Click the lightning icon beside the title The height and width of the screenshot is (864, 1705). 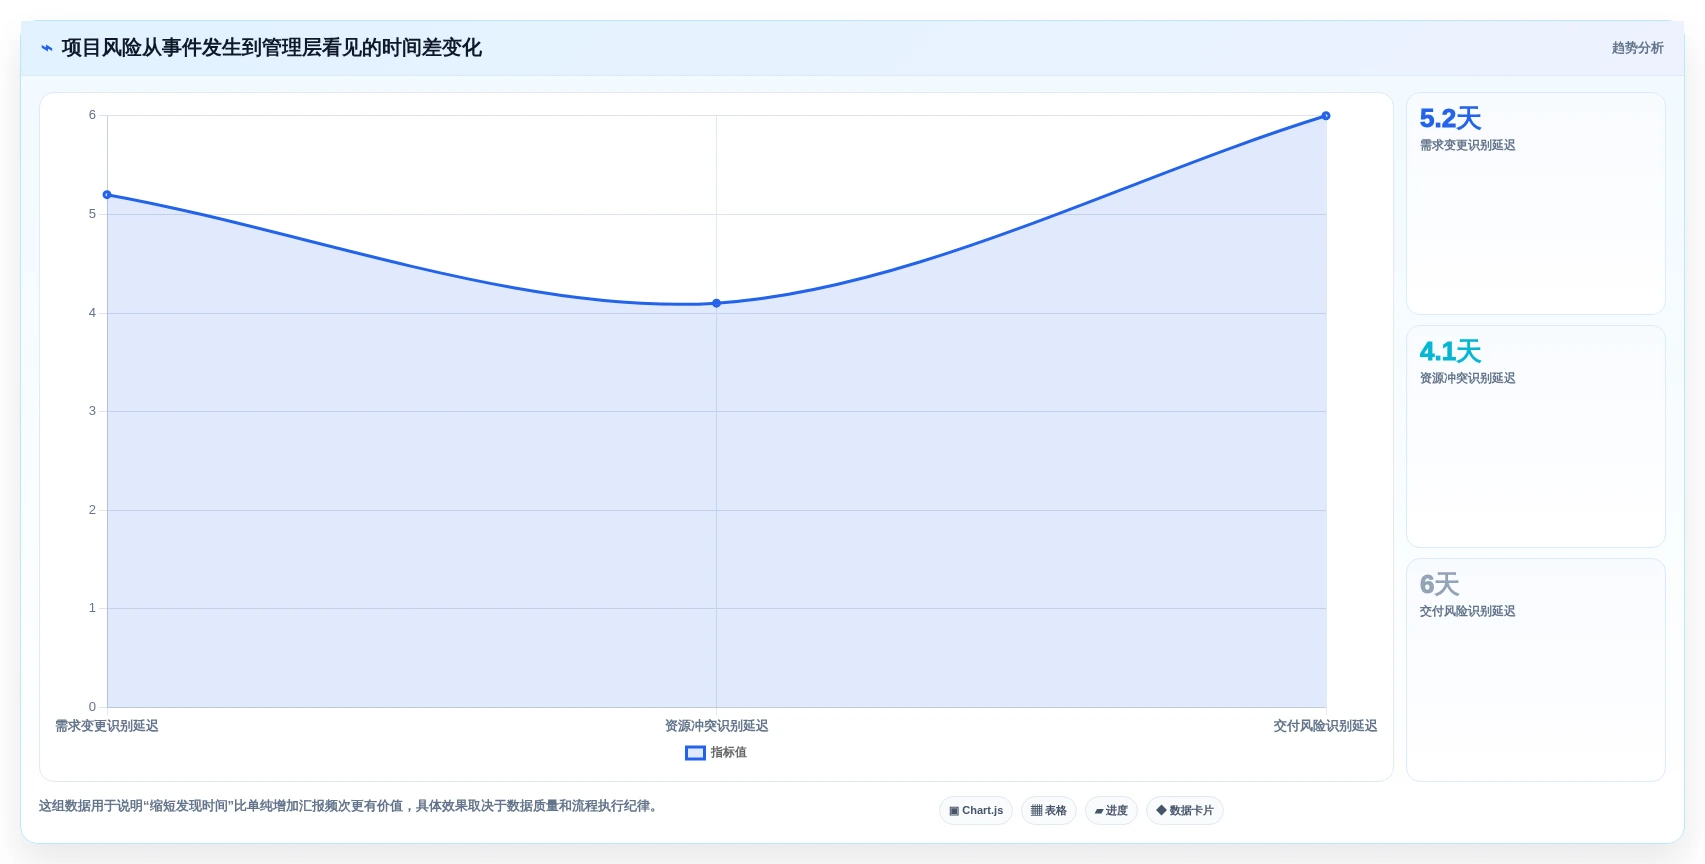(x=46, y=48)
